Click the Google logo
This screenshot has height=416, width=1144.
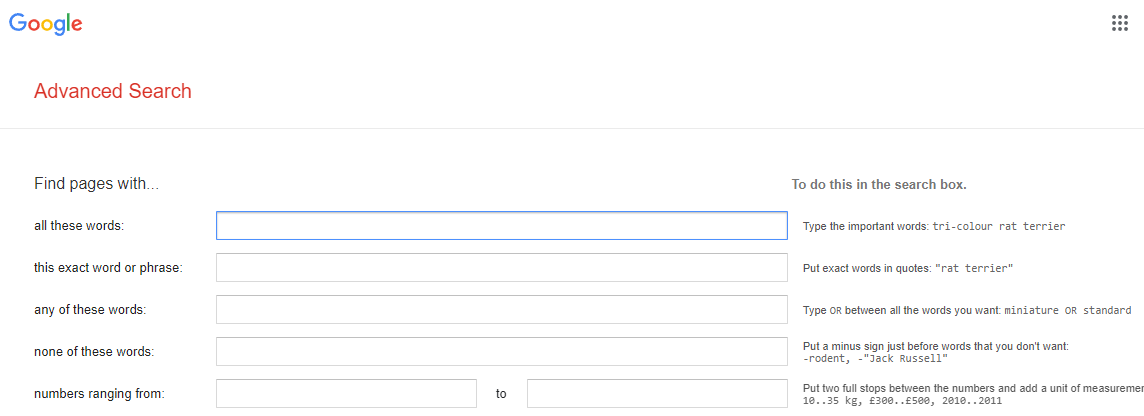45,24
